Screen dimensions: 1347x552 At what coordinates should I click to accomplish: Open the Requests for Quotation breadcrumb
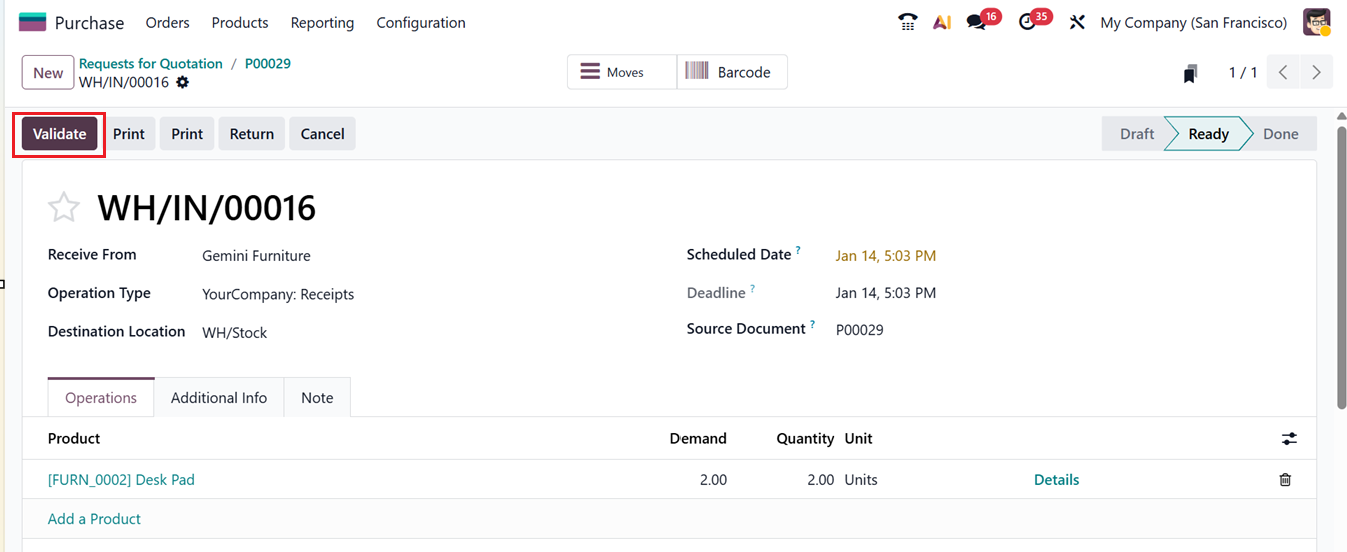point(151,63)
